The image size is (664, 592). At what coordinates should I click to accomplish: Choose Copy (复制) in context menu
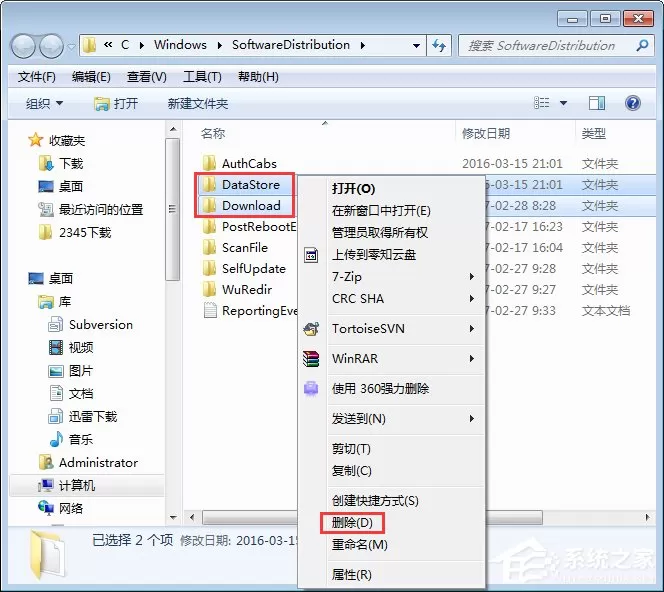pos(351,471)
